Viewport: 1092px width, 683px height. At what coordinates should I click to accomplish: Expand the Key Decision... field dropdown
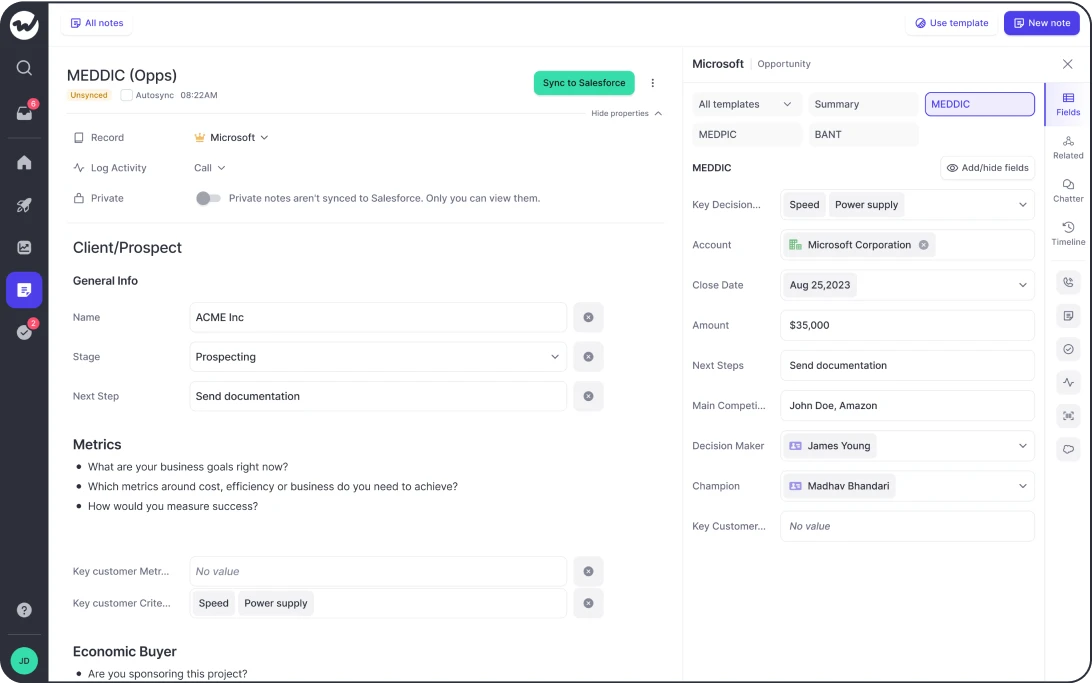click(1022, 205)
